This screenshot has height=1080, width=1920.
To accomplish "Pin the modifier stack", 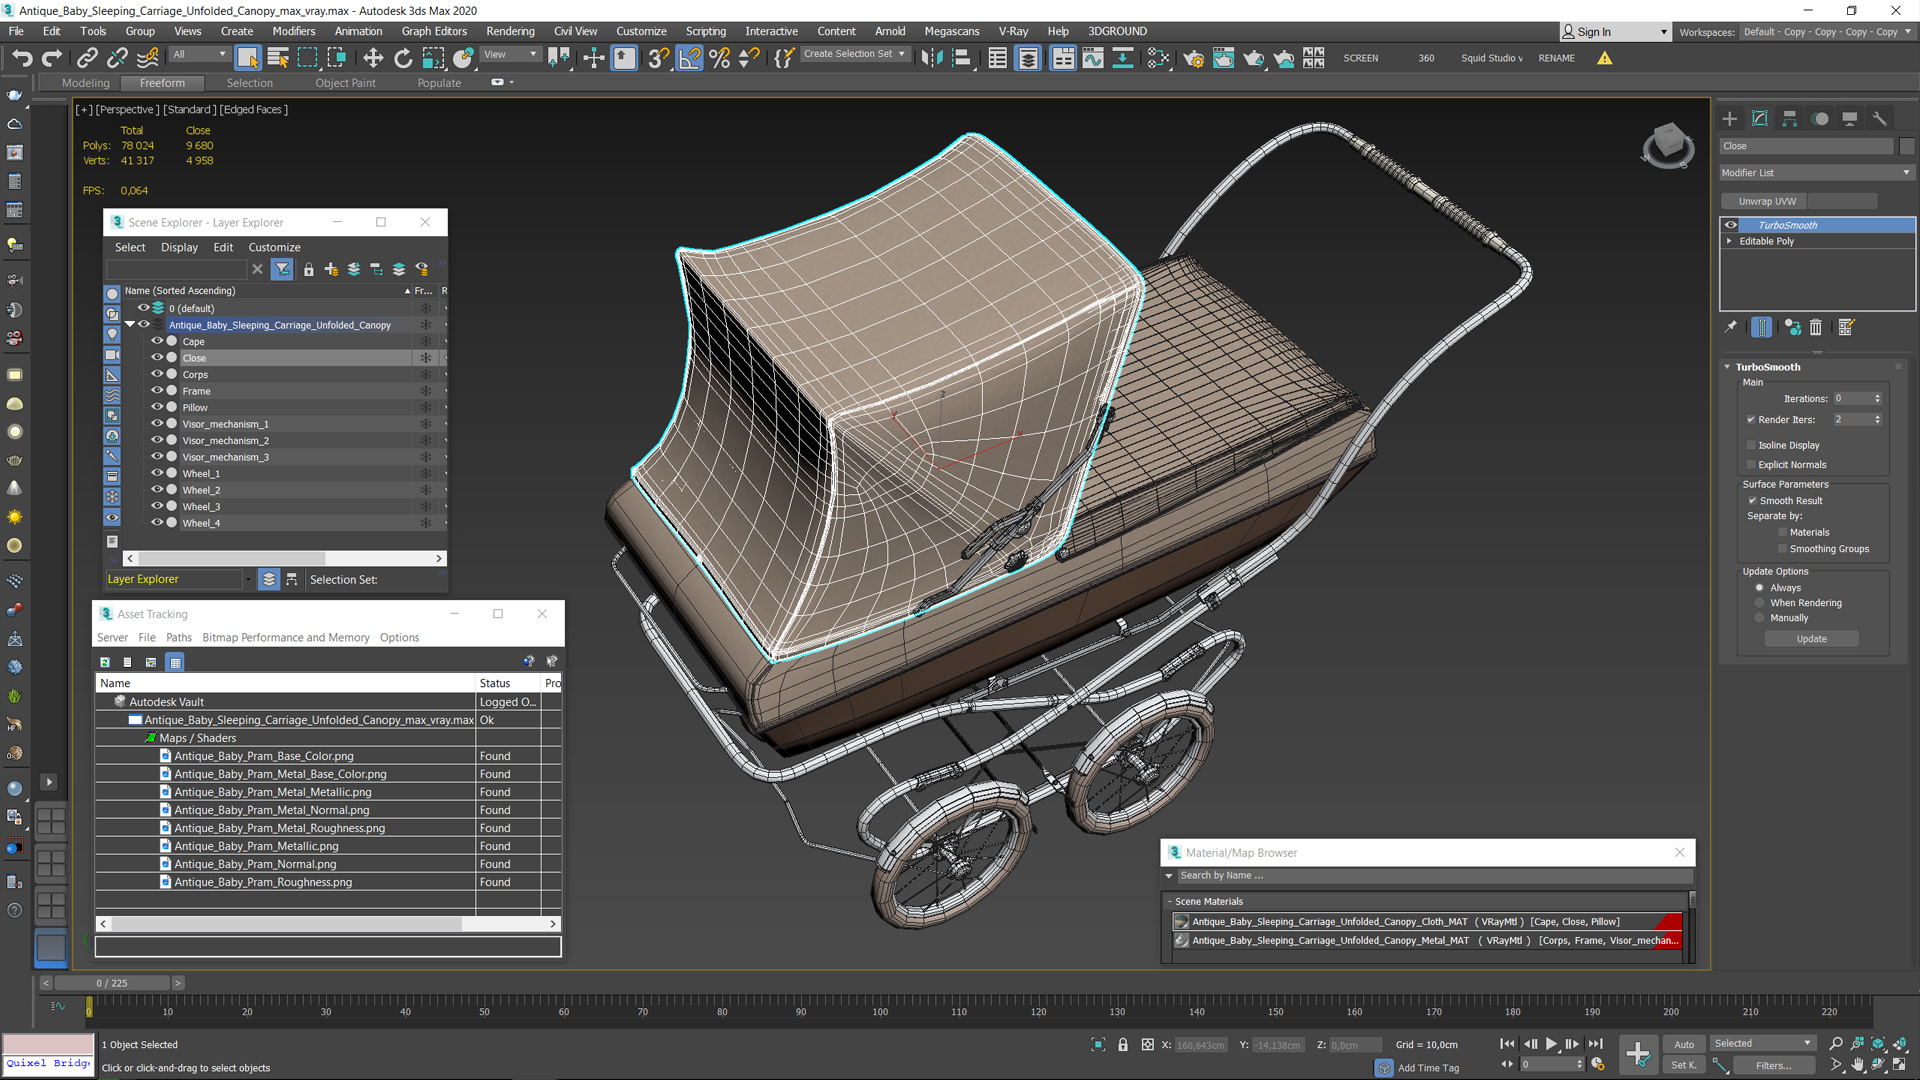I will (x=1731, y=327).
